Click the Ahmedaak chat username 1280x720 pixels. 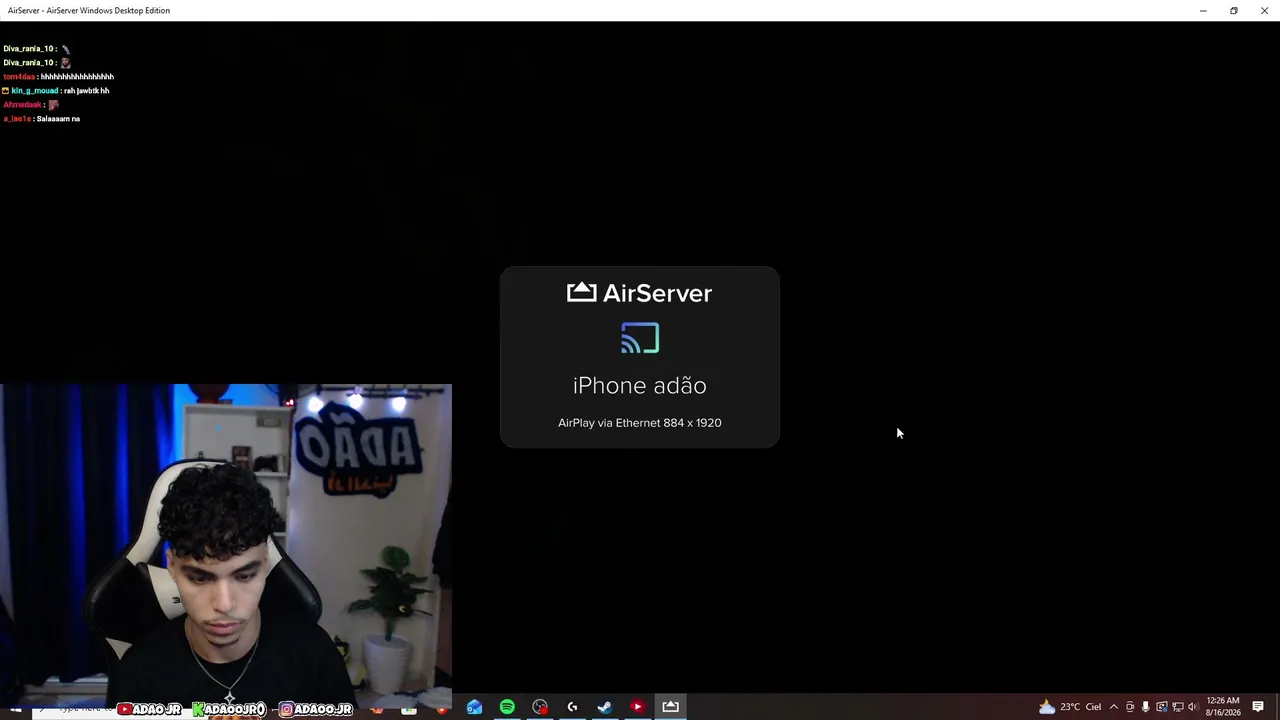point(23,105)
